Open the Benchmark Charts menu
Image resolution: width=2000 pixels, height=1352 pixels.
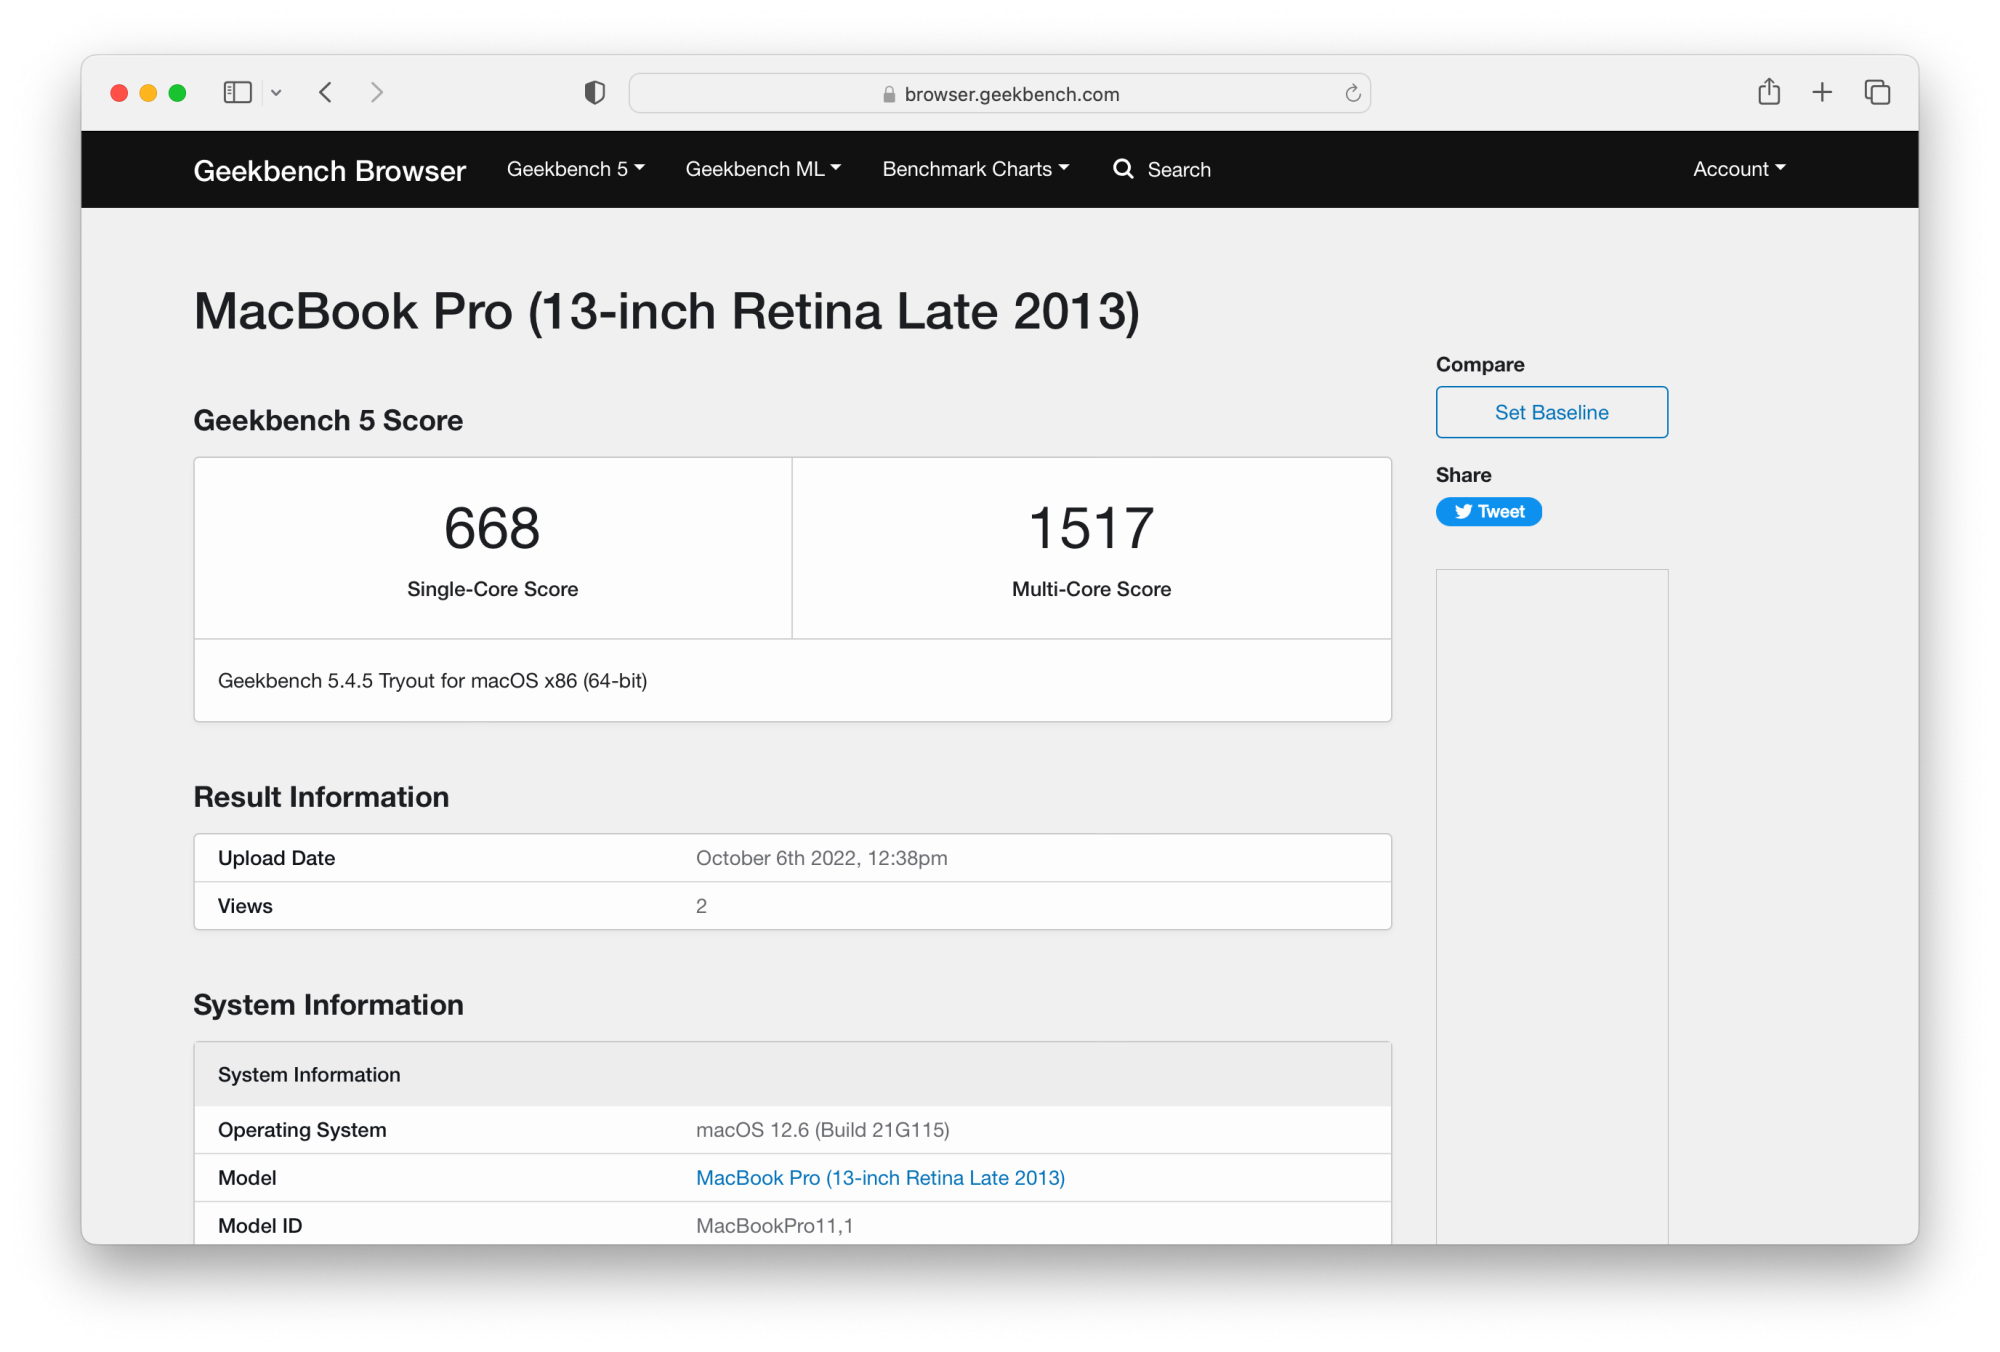click(x=975, y=169)
